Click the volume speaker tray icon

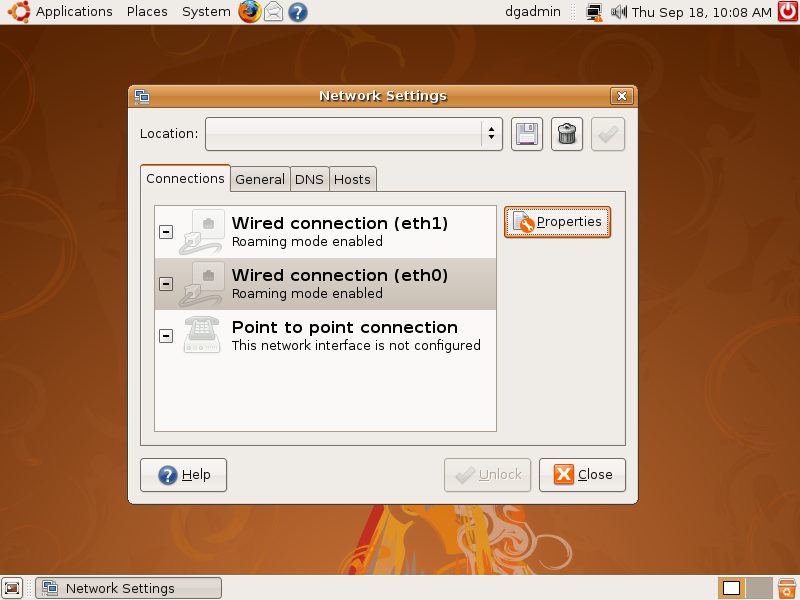click(619, 11)
